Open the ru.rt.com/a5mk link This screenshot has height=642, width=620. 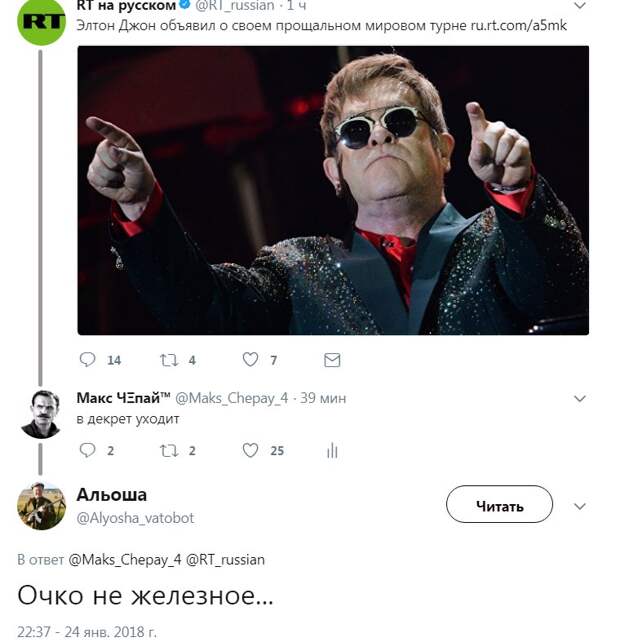[518, 26]
